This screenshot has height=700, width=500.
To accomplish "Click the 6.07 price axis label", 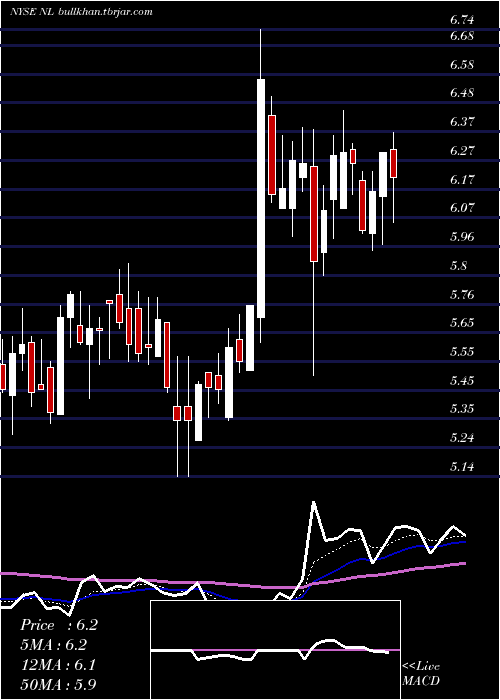I will pyautogui.click(x=462, y=208).
